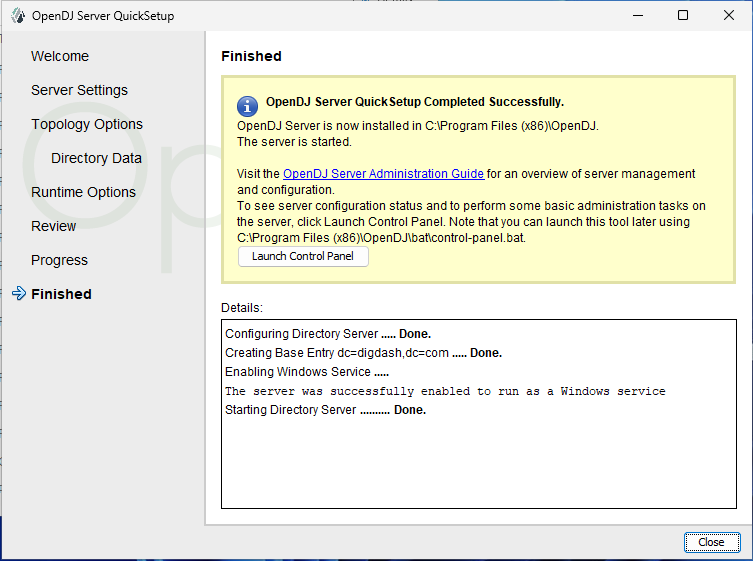Select Runtime Options in the sidebar
The width and height of the screenshot is (753, 561).
(x=83, y=192)
